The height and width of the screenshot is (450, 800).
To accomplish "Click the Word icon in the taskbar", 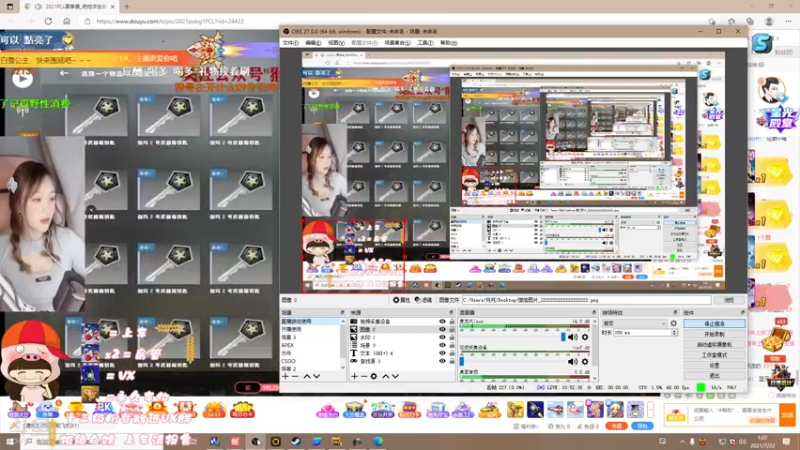I will click(x=215, y=441).
